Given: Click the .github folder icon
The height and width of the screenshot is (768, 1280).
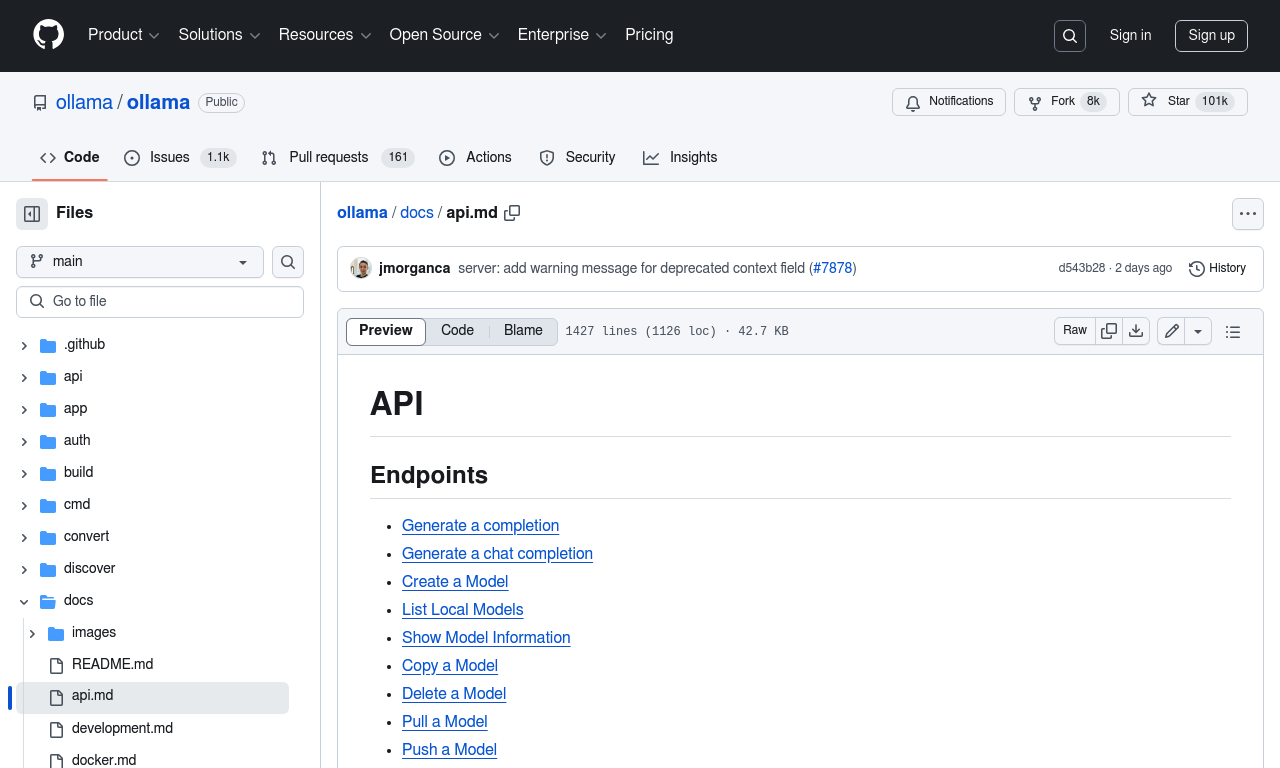Looking at the screenshot, I should tap(48, 345).
